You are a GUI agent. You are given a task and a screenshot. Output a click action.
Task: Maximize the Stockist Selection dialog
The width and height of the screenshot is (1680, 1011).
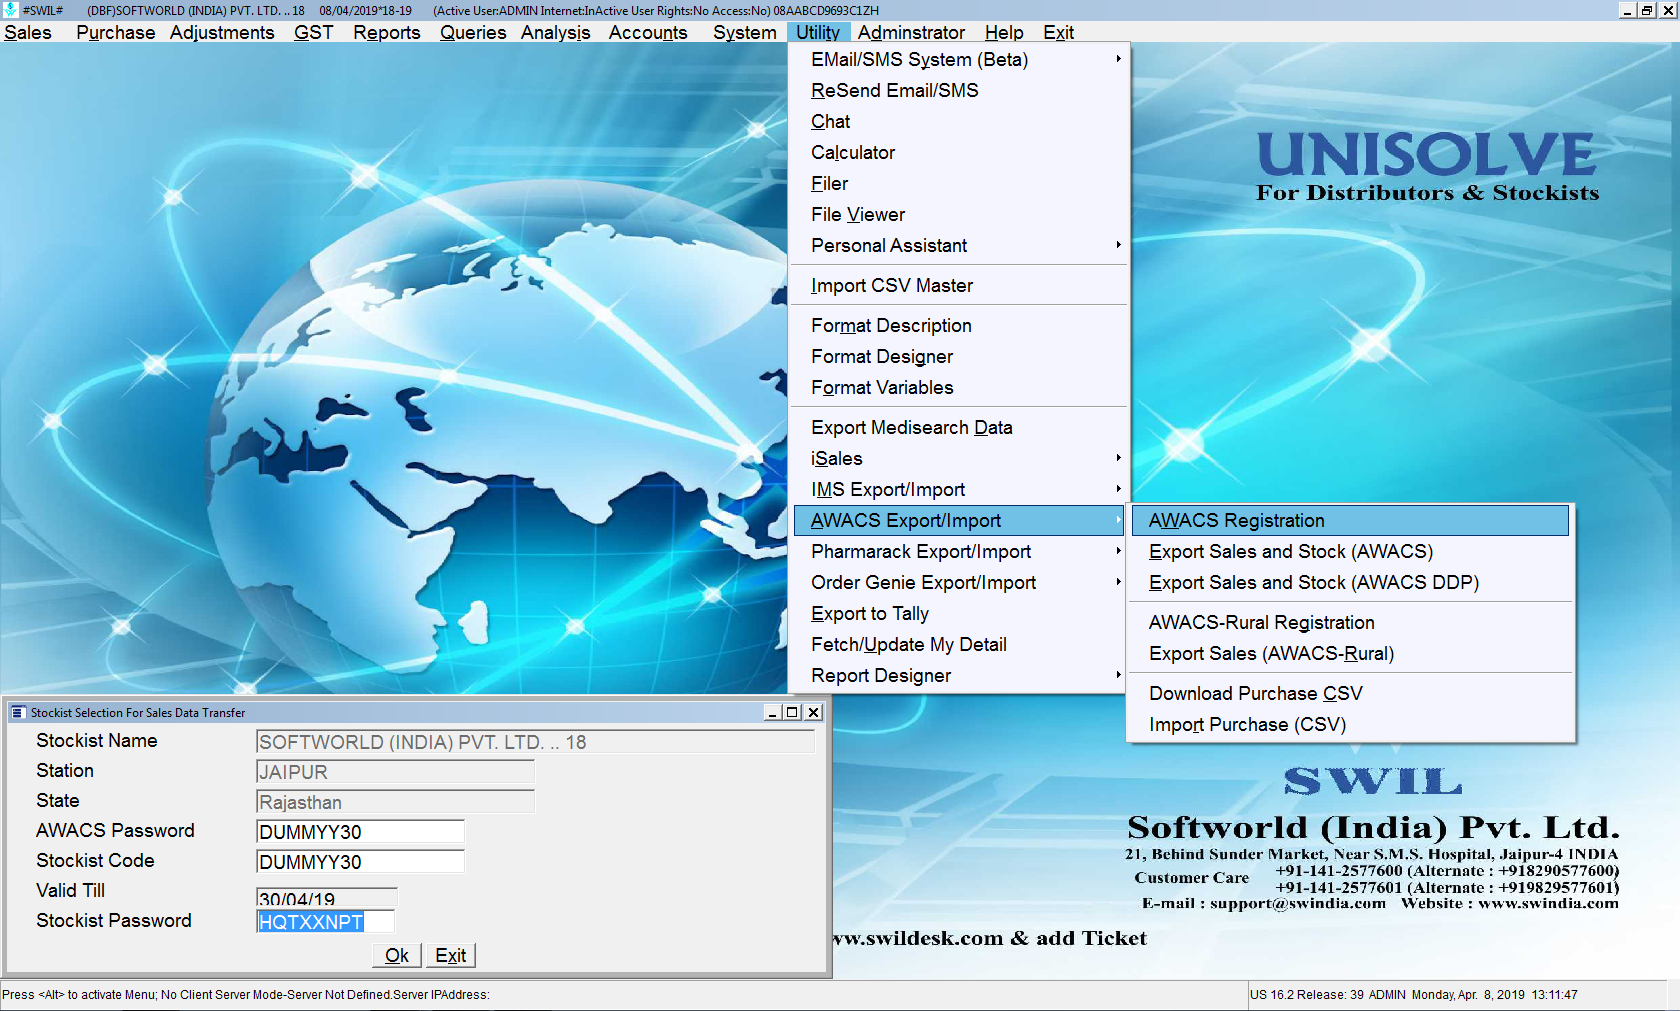(793, 712)
